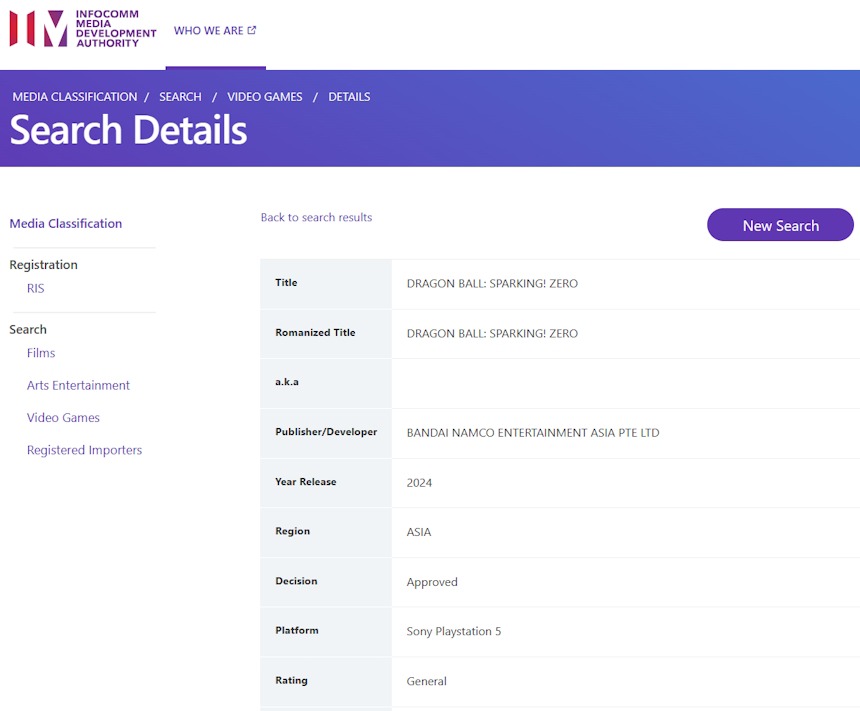The height and width of the screenshot is (711, 860).
Task: Open Video Games search in sidebar
Action: (63, 417)
